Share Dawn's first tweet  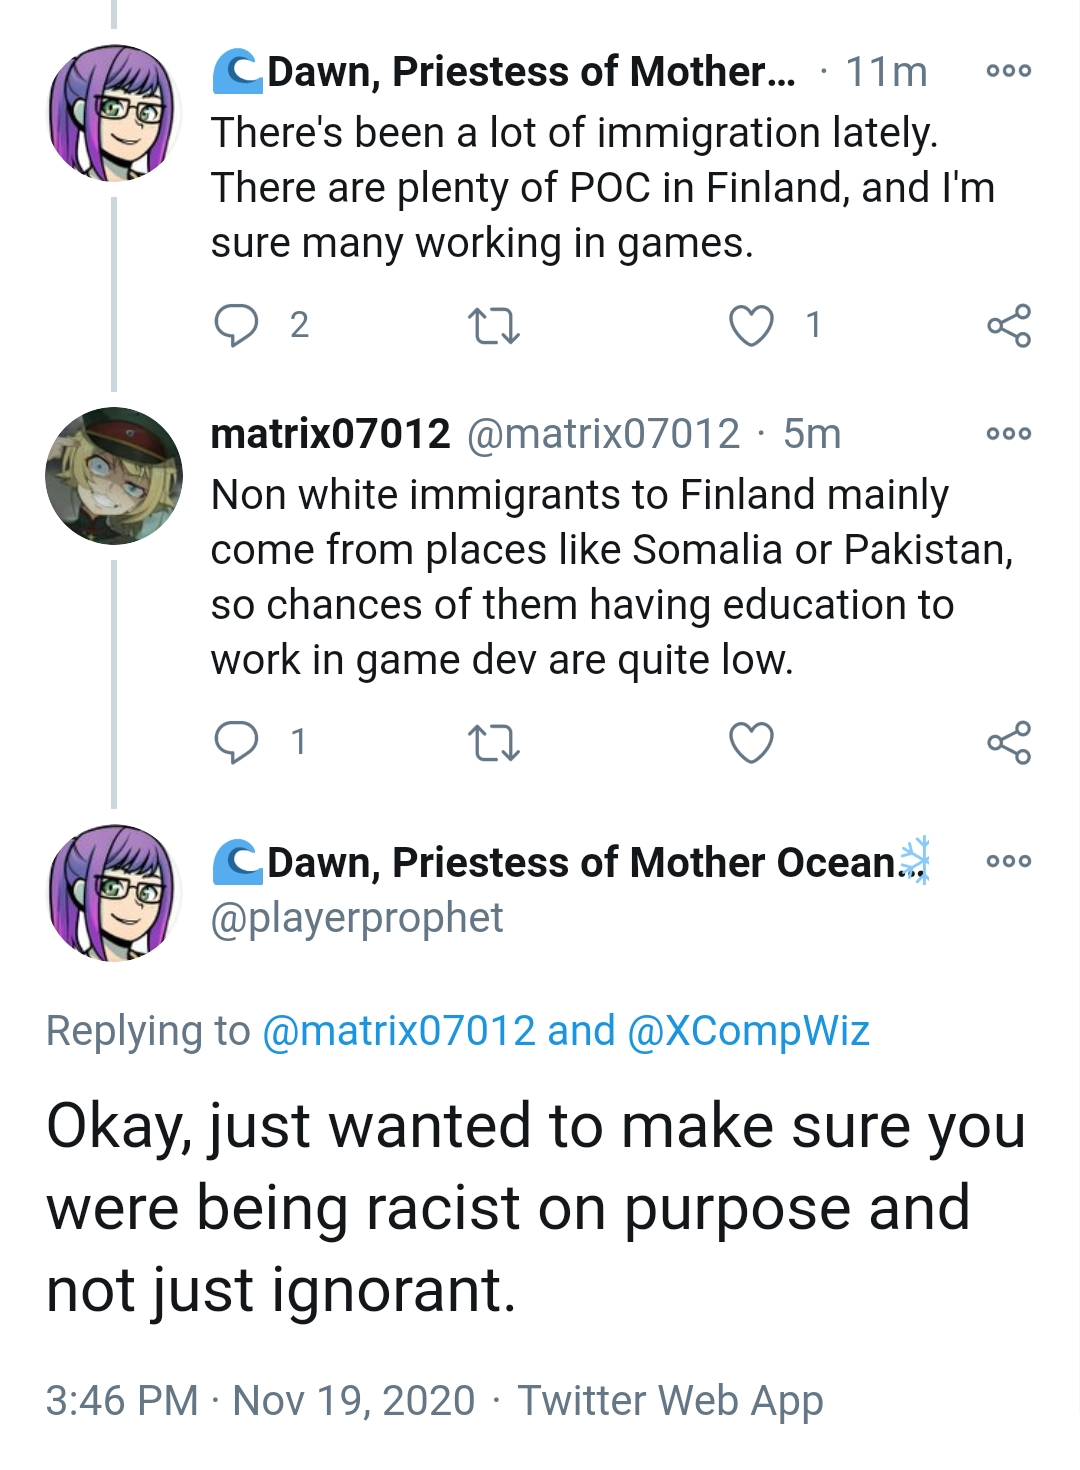click(1008, 326)
